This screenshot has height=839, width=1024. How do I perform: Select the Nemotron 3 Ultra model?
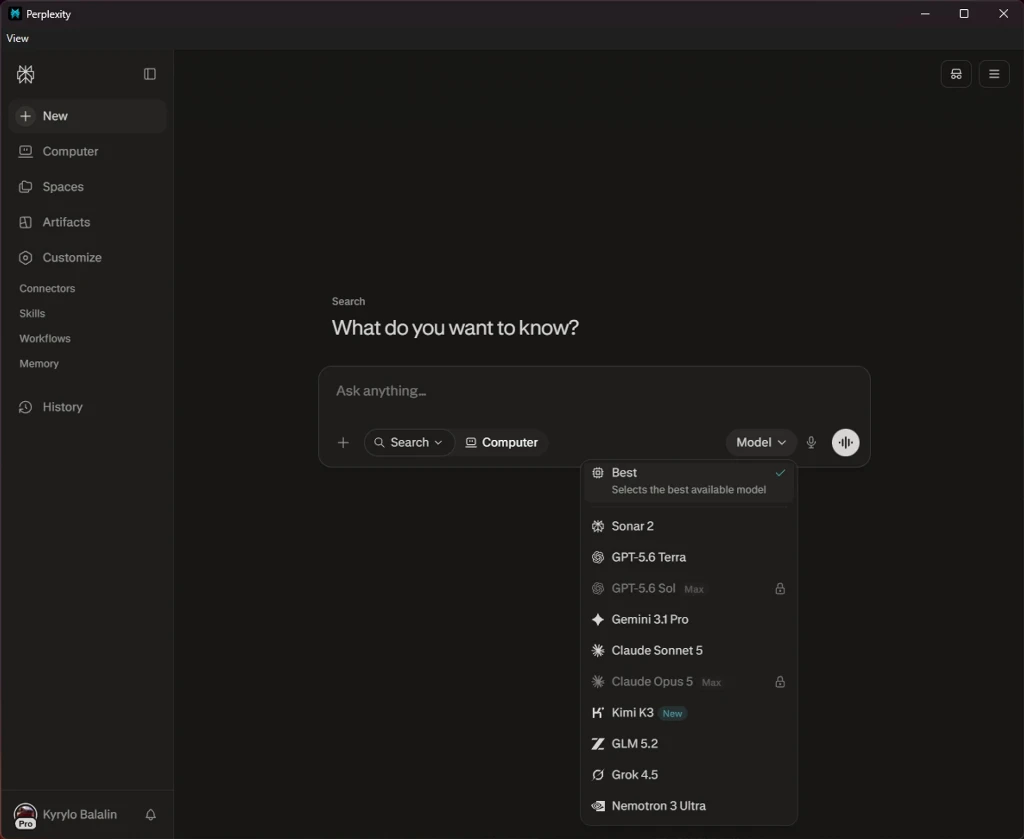click(x=689, y=806)
